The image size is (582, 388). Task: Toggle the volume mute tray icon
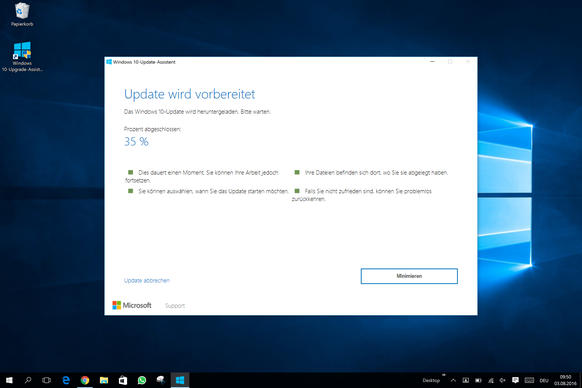[x=503, y=380]
